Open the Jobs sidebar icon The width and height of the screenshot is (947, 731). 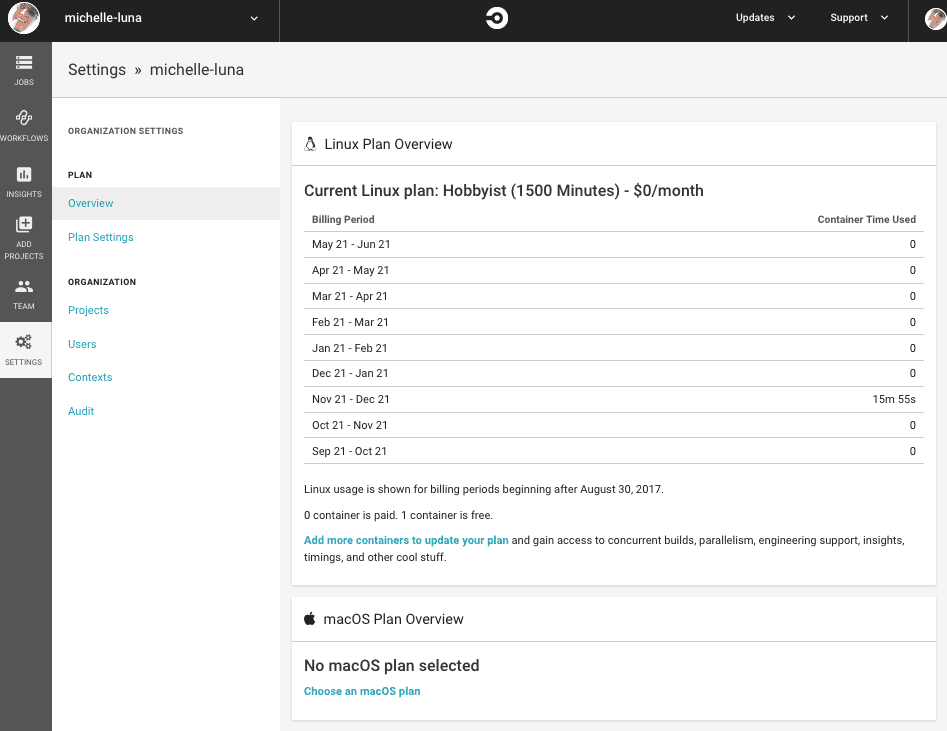[24, 62]
